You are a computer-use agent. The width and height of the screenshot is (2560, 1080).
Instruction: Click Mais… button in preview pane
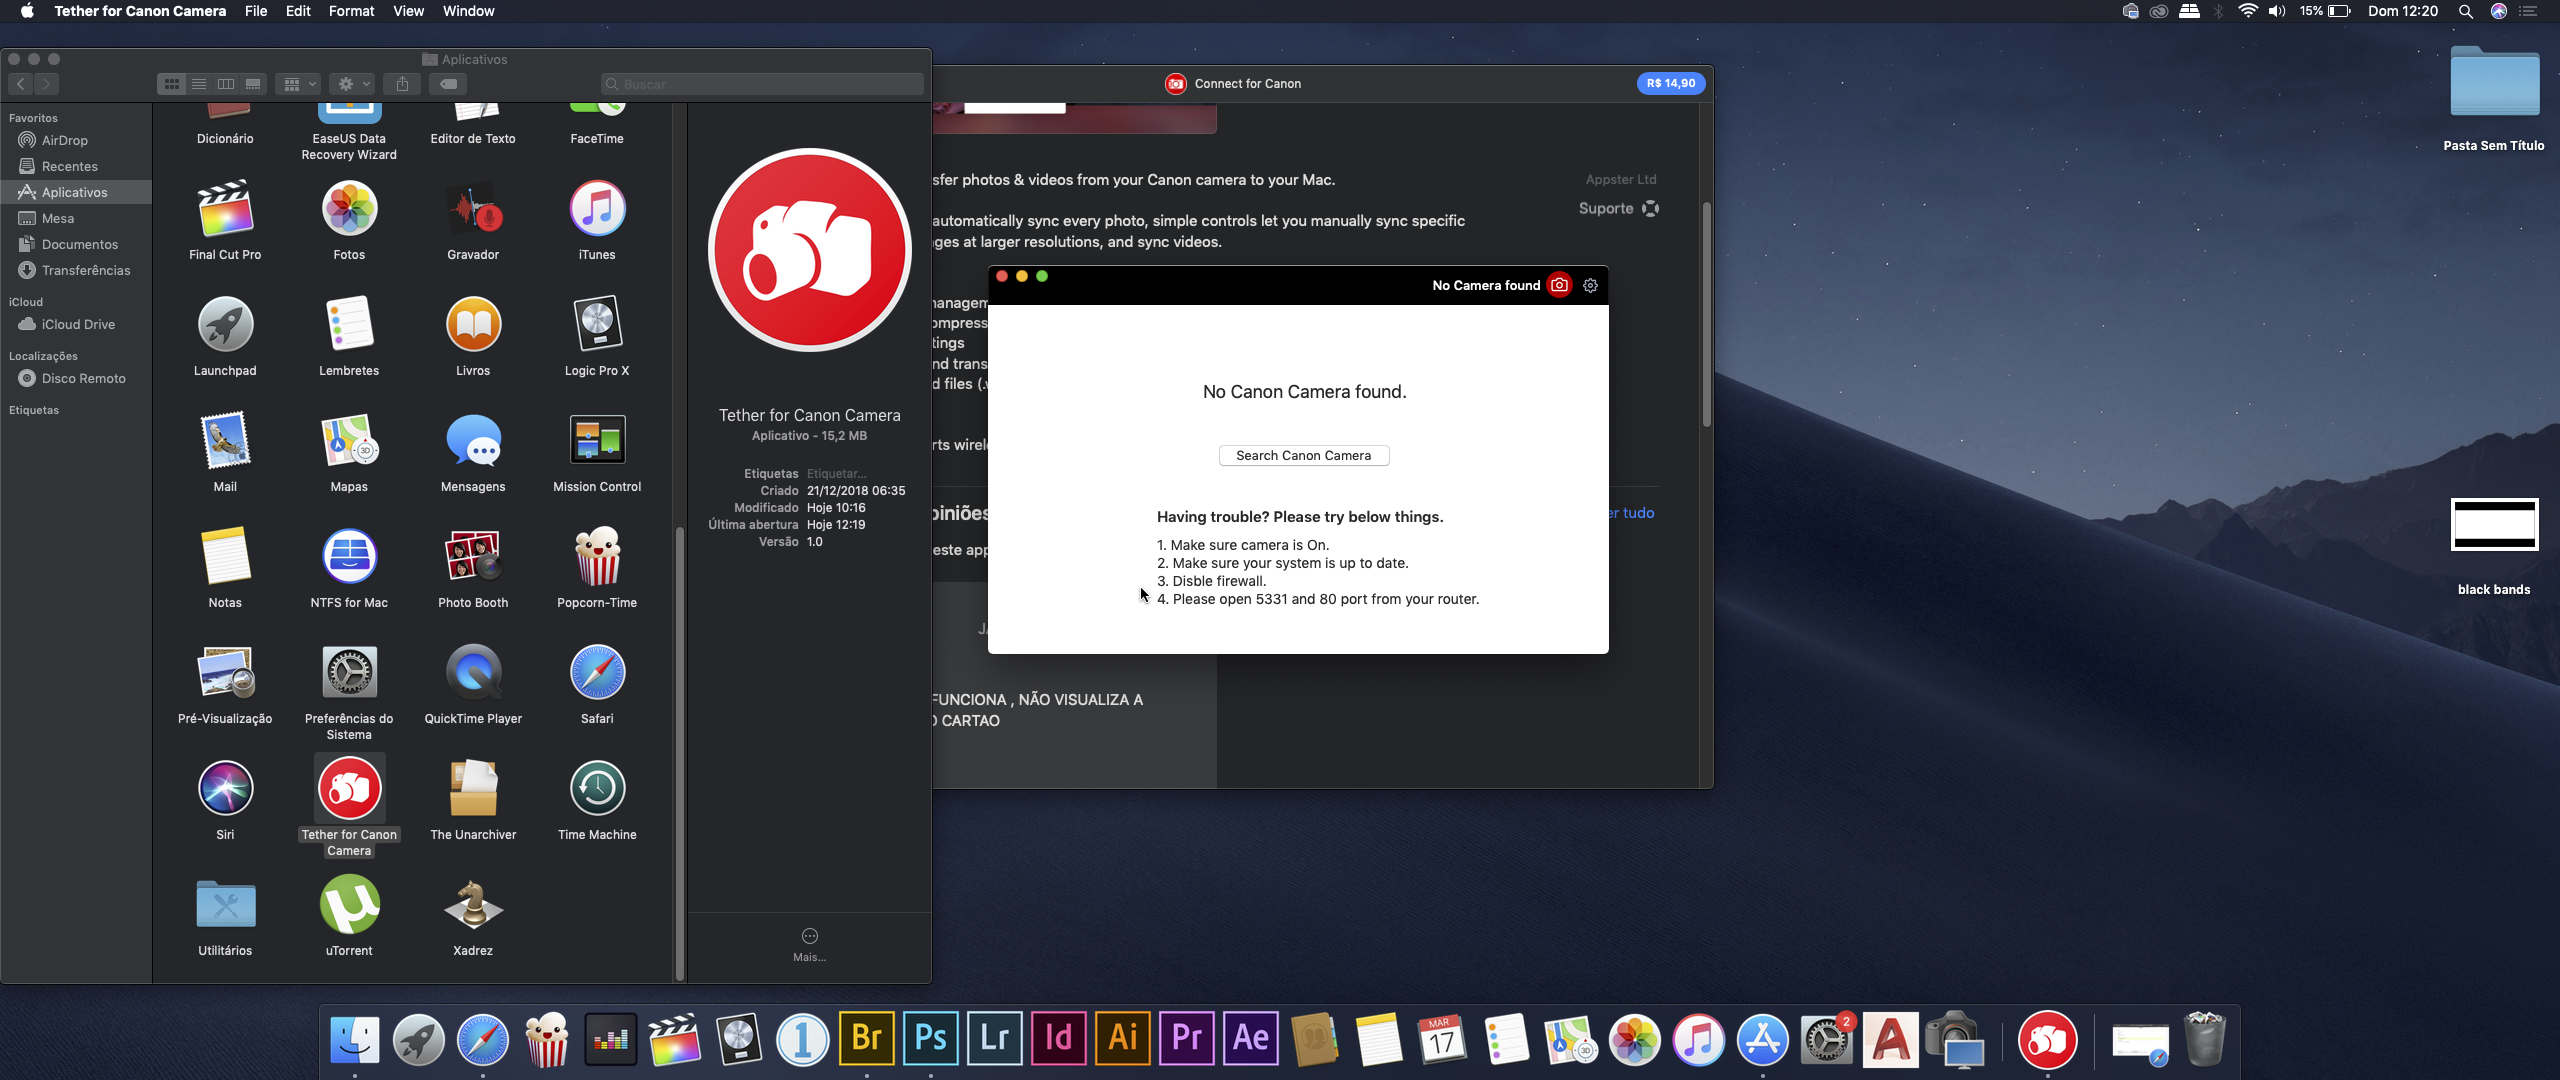(809, 944)
